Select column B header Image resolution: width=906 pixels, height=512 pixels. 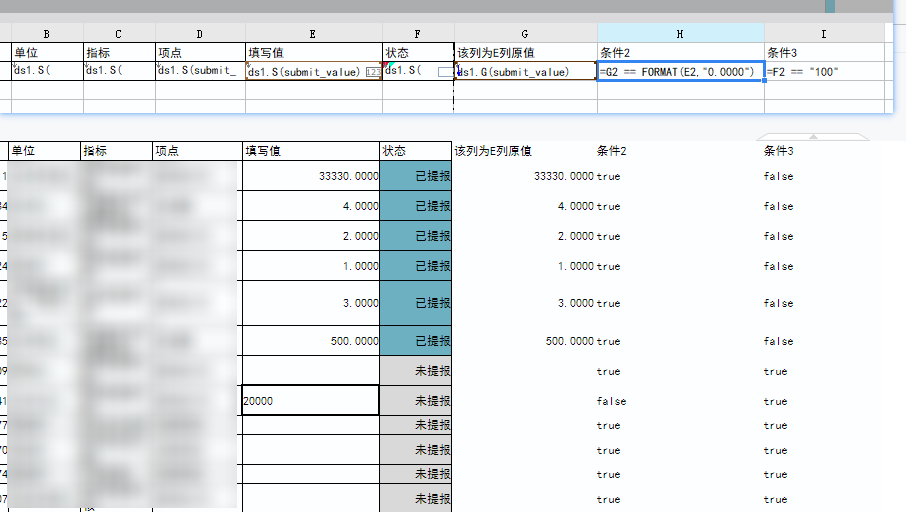pos(46,34)
